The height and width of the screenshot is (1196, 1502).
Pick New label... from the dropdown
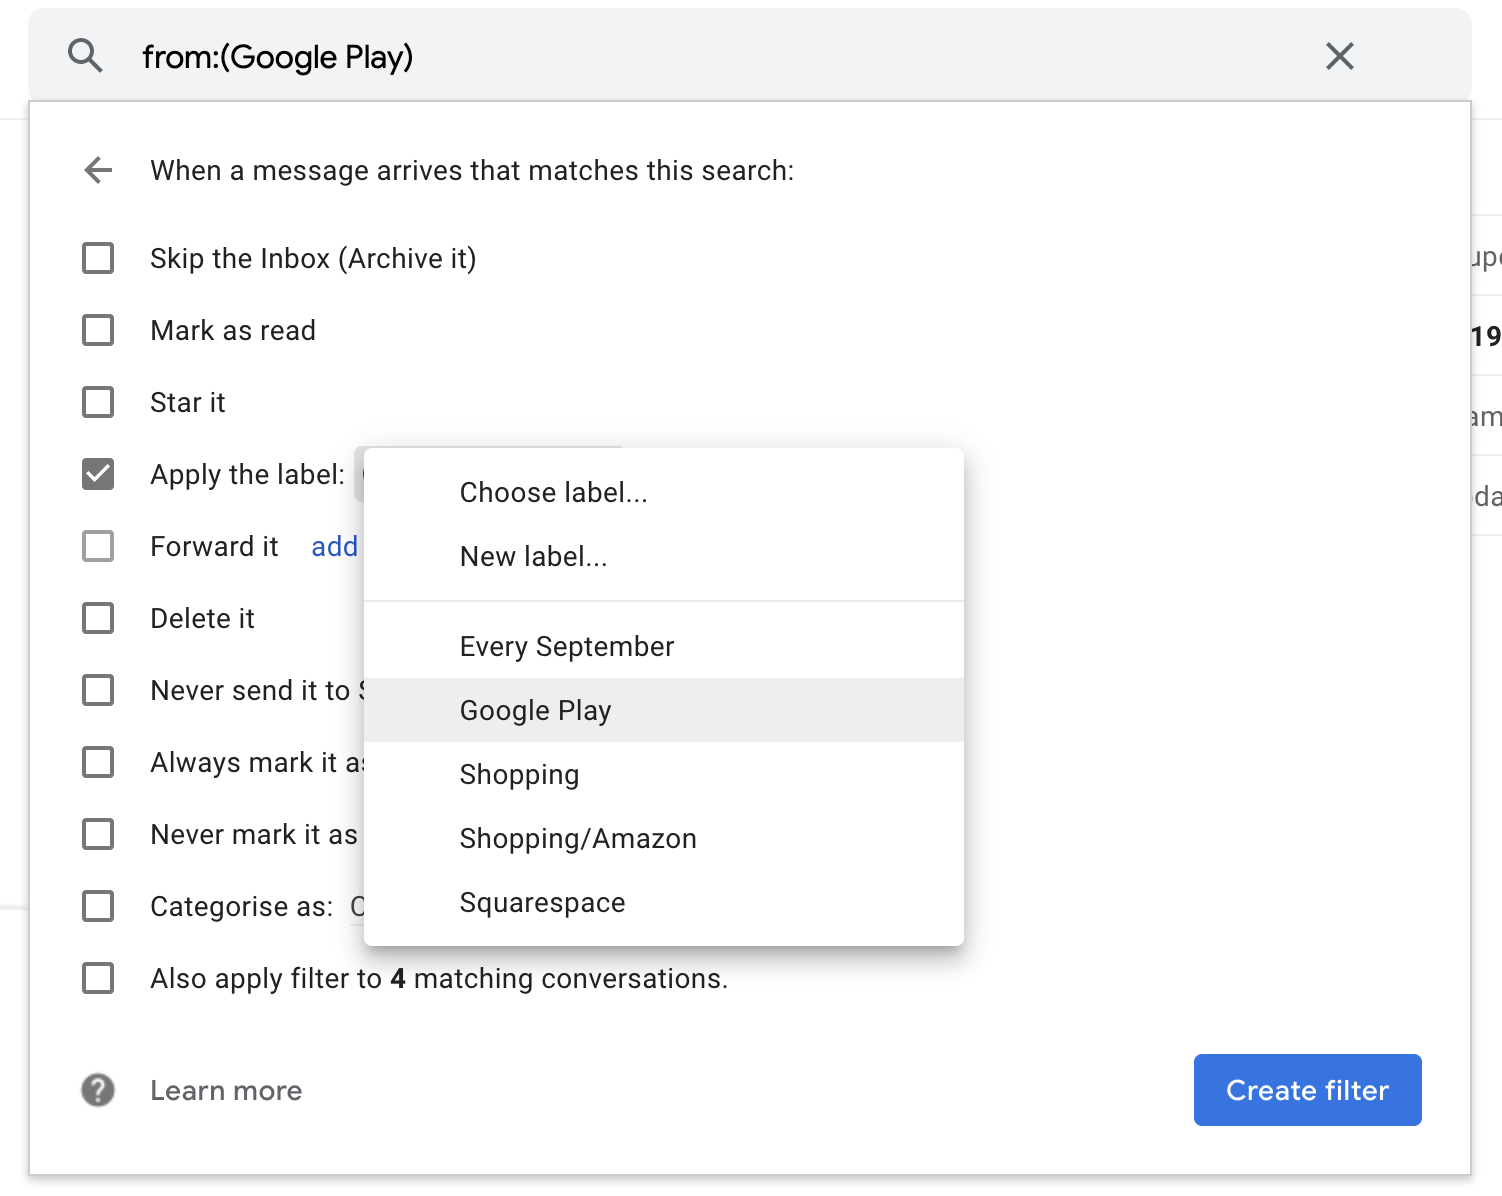pyautogui.click(x=664, y=556)
